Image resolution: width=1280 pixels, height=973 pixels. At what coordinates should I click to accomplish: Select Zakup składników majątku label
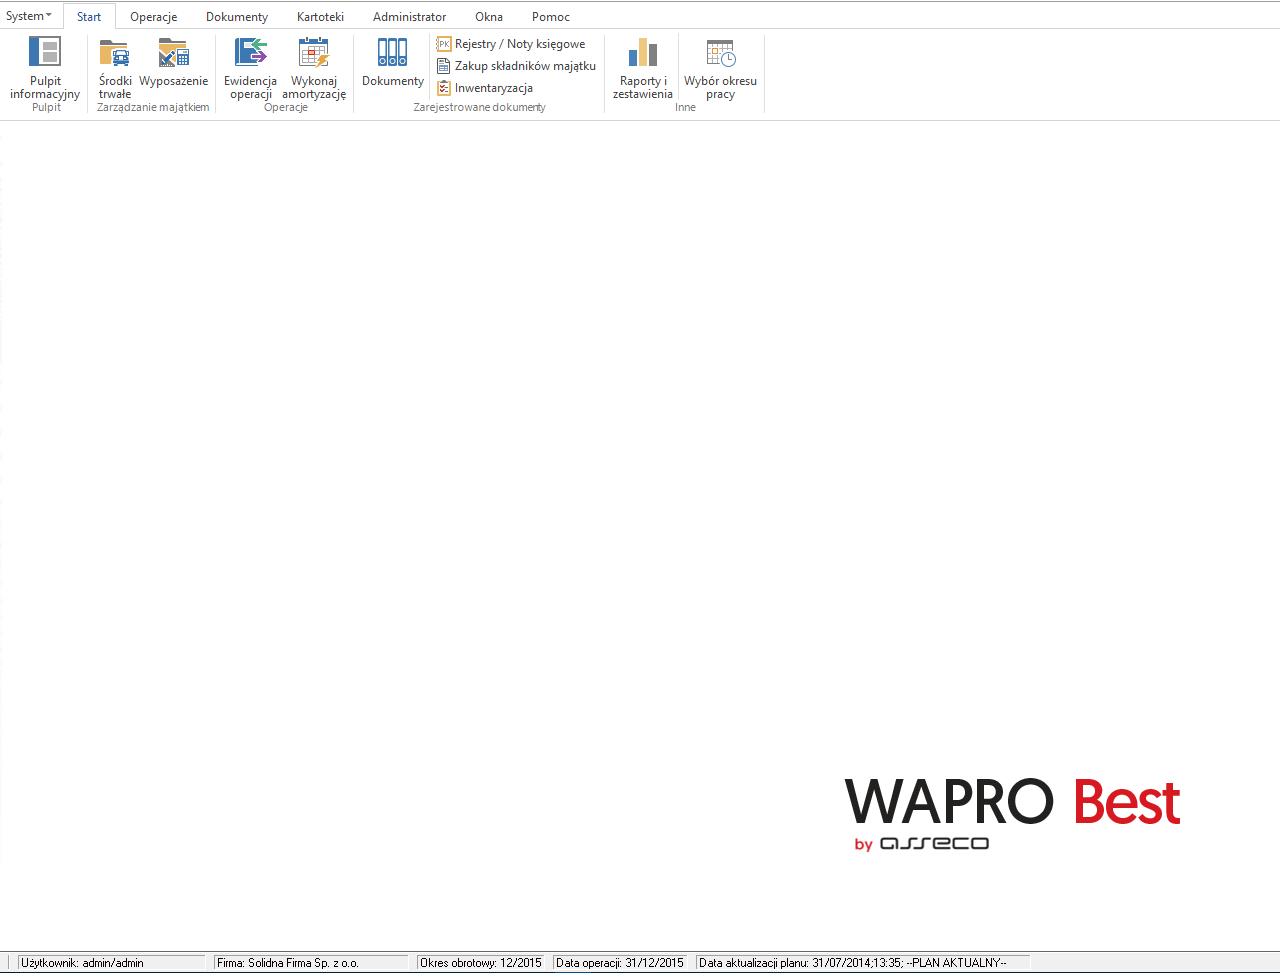click(x=525, y=66)
